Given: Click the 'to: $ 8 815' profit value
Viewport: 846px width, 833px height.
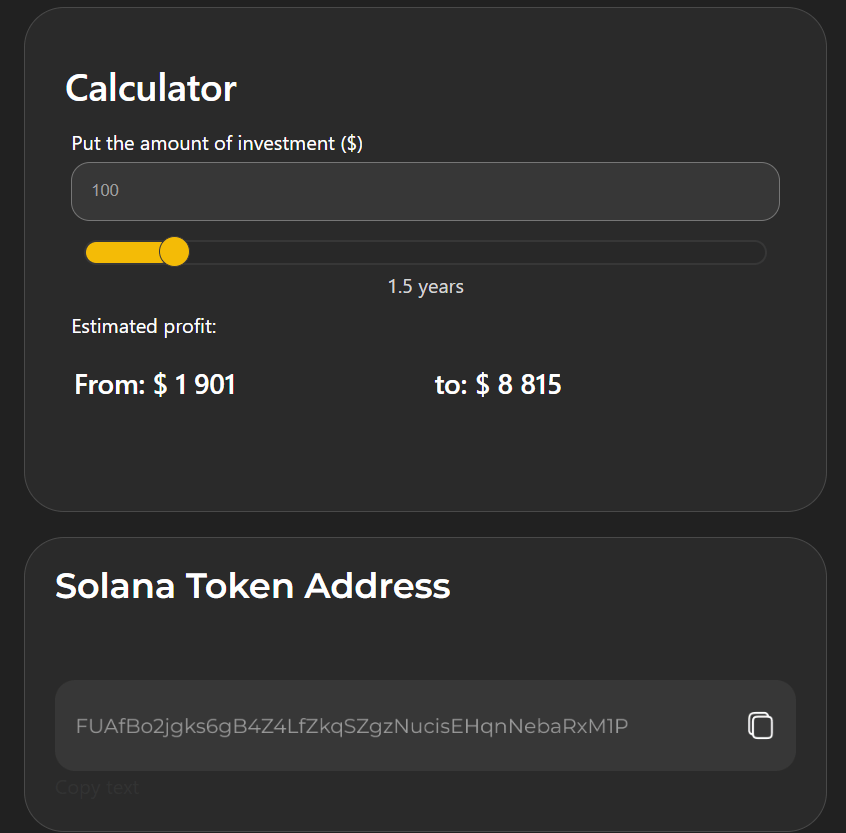Looking at the screenshot, I should click(x=498, y=385).
